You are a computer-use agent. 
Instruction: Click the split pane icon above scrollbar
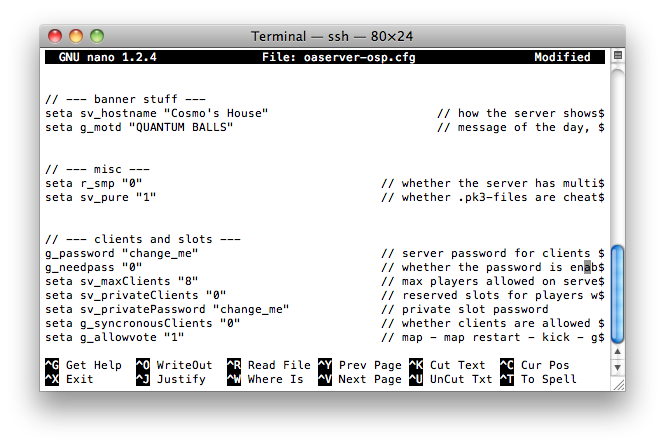pyautogui.click(x=618, y=55)
